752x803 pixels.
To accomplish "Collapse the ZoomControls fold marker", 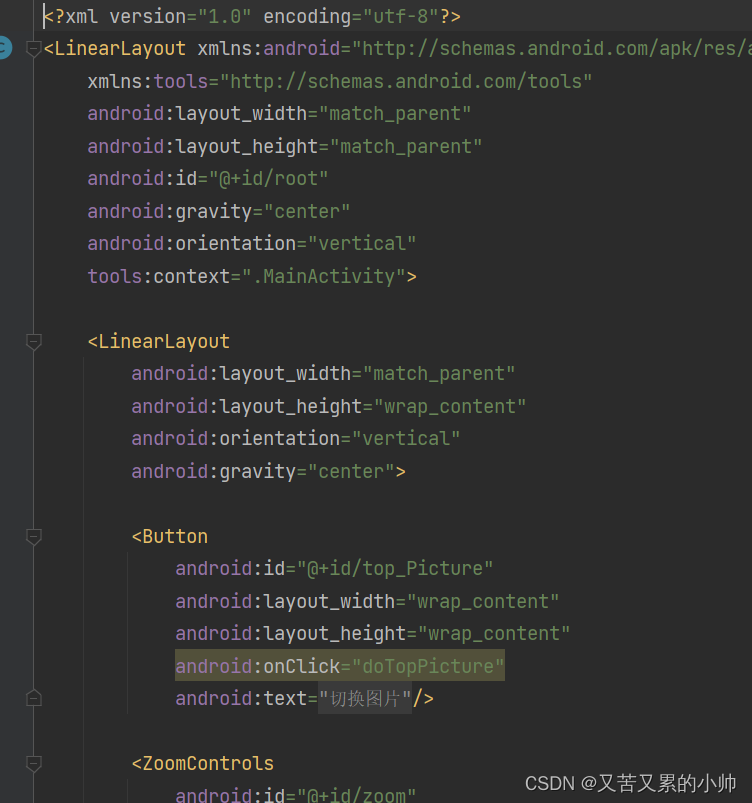I will coord(33,764).
